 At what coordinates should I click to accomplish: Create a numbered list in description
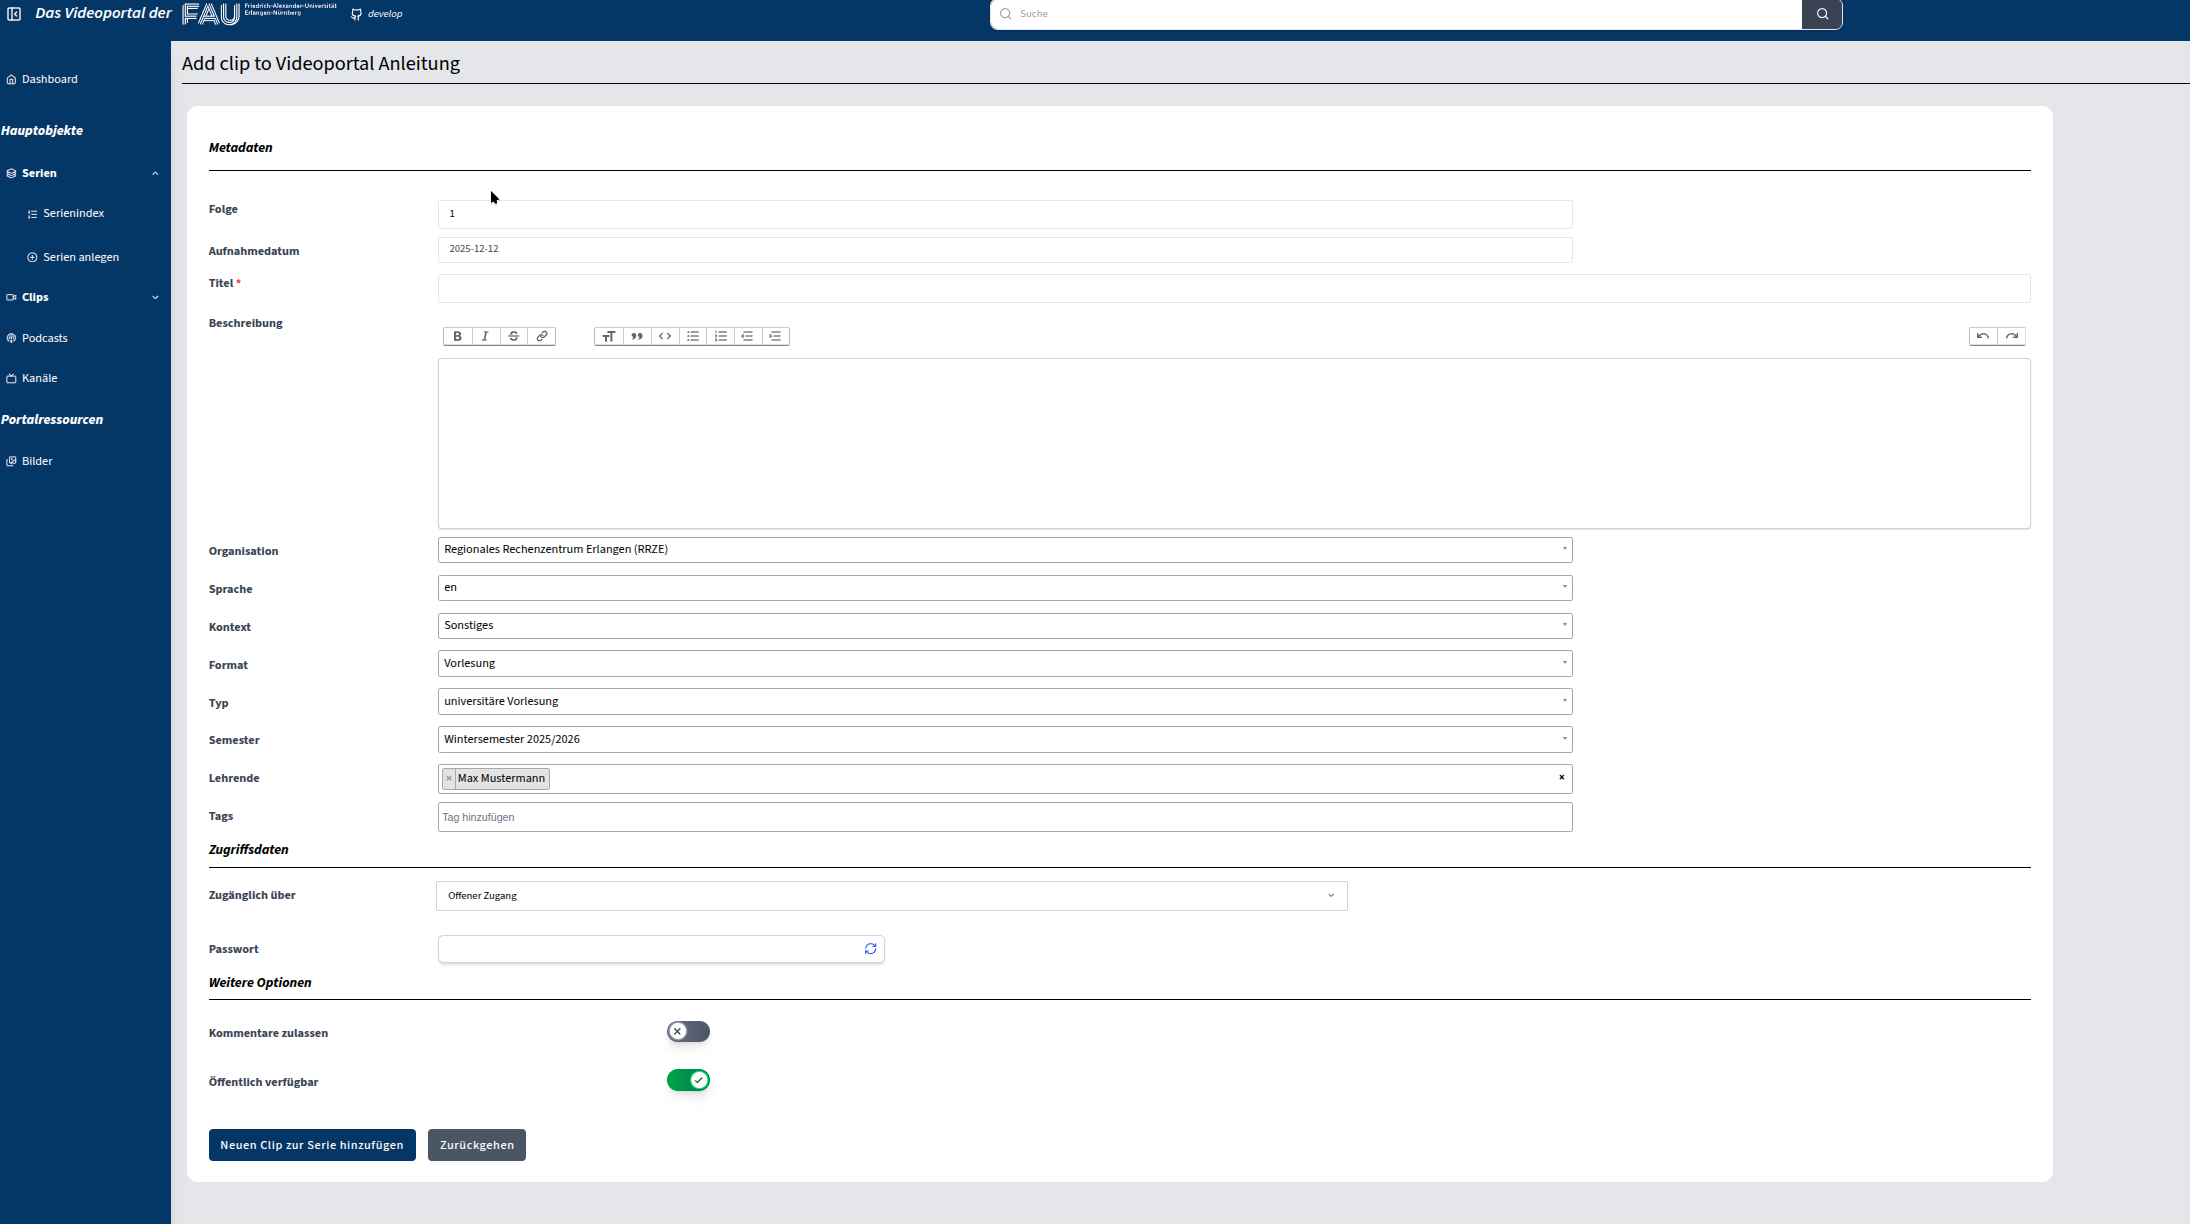coord(720,336)
